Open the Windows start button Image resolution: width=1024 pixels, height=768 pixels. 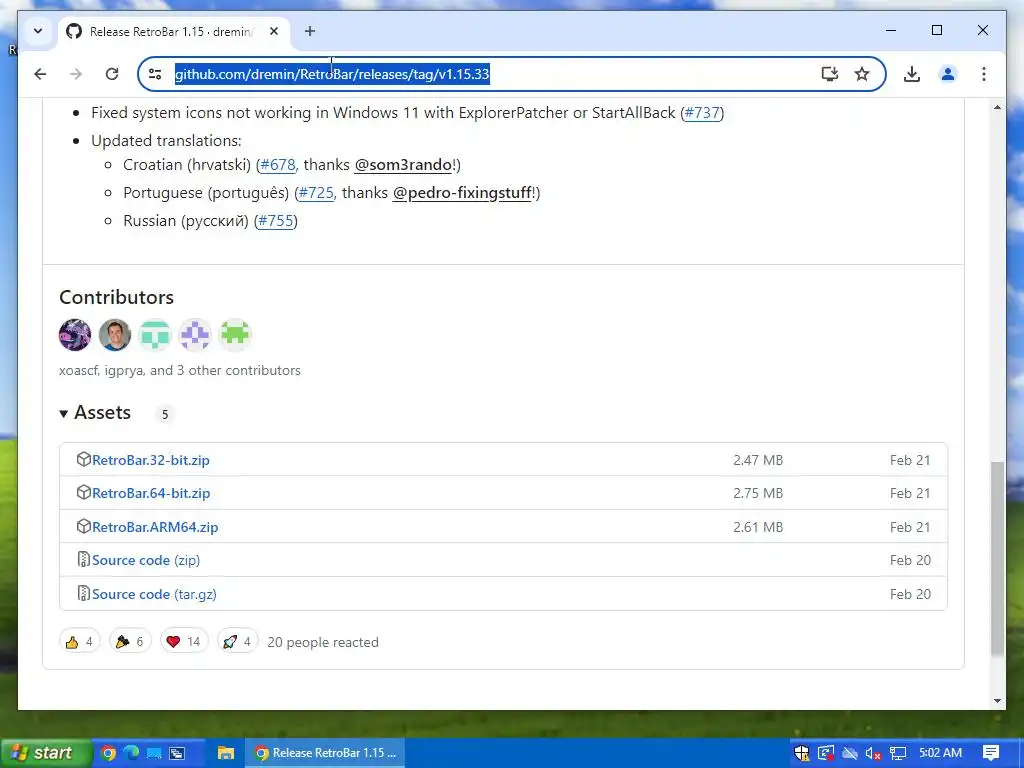tap(44, 753)
